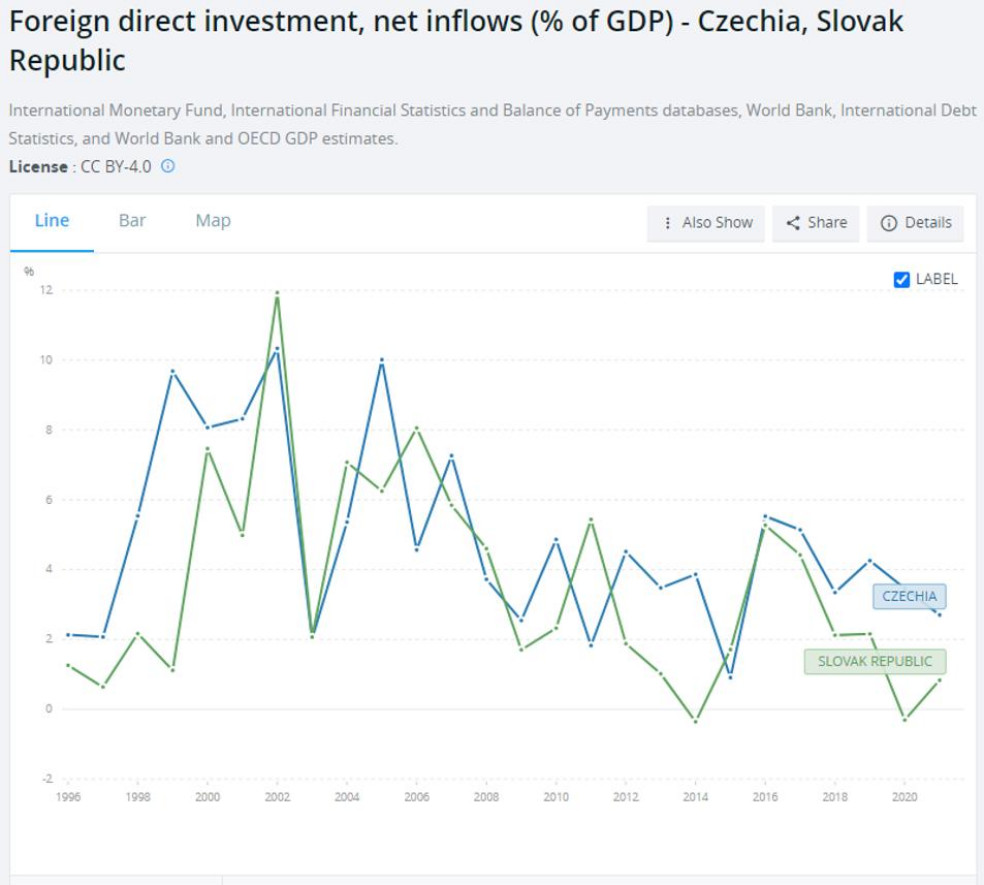The width and height of the screenshot is (984, 885).
Task: Click Slovak Republic's 2002 peak data point
Action: 277,293
